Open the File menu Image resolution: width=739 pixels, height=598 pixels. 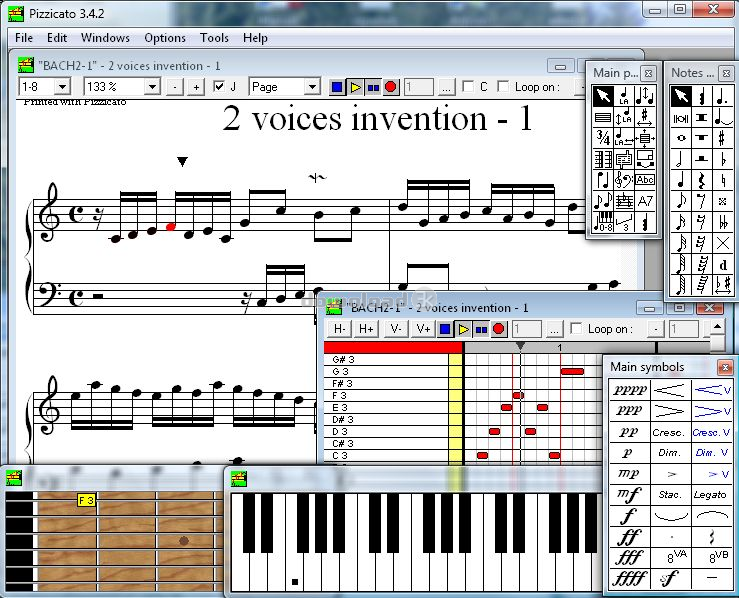tap(24, 38)
